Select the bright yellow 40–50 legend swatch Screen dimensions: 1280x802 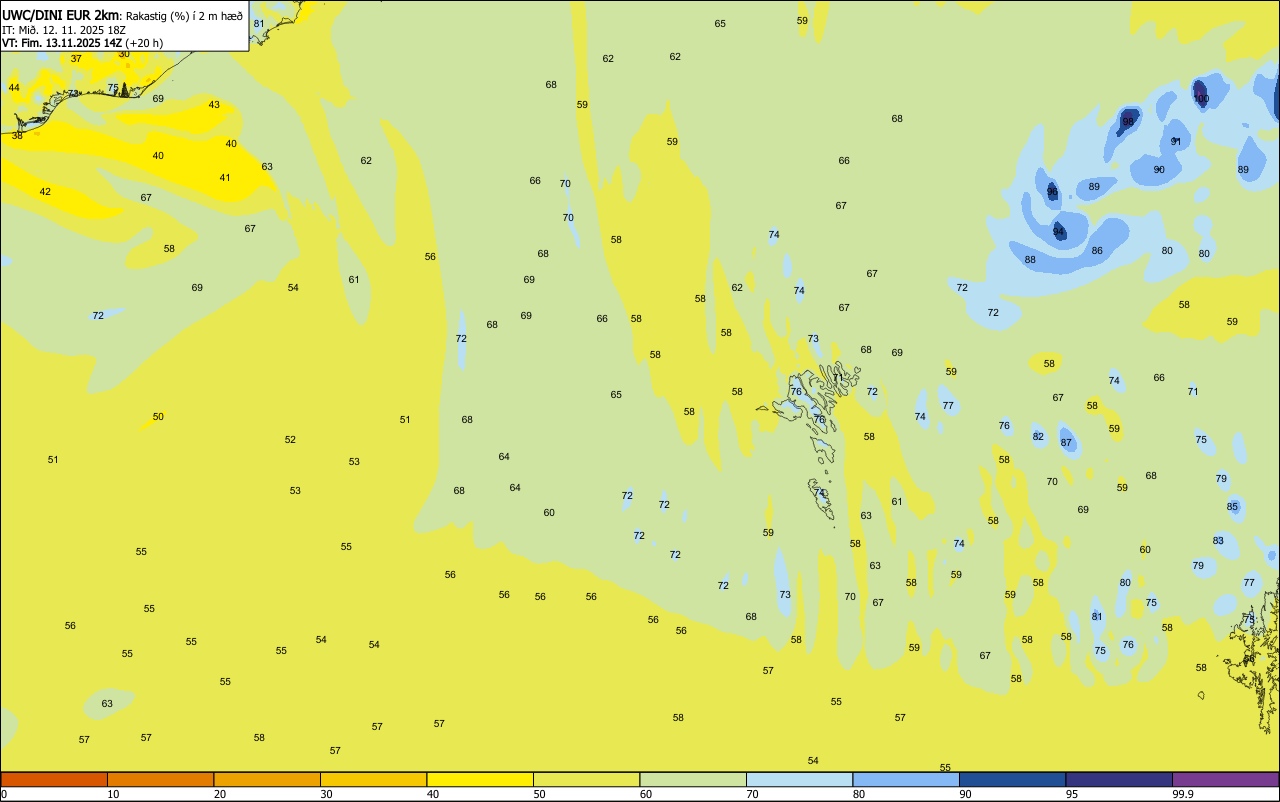pyautogui.click(x=480, y=779)
